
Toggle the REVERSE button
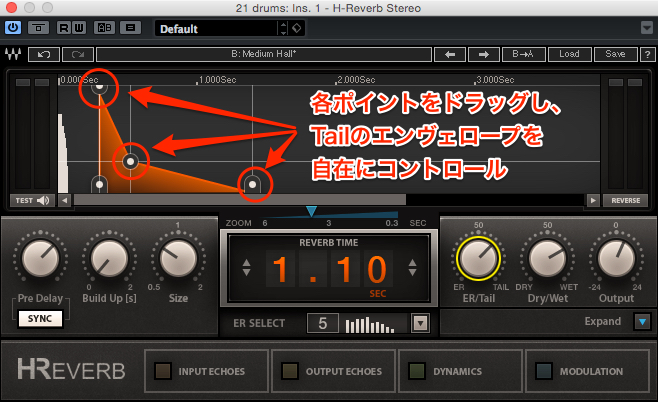625,201
